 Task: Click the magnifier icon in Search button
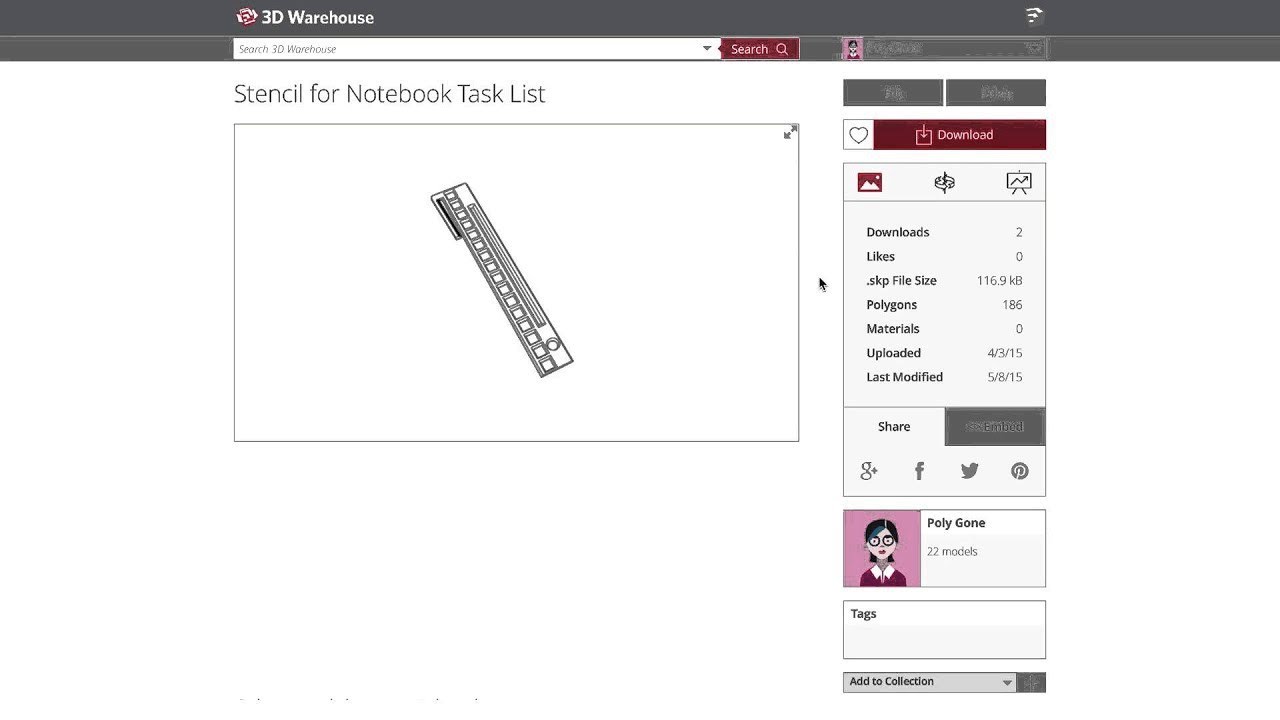click(782, 49)
